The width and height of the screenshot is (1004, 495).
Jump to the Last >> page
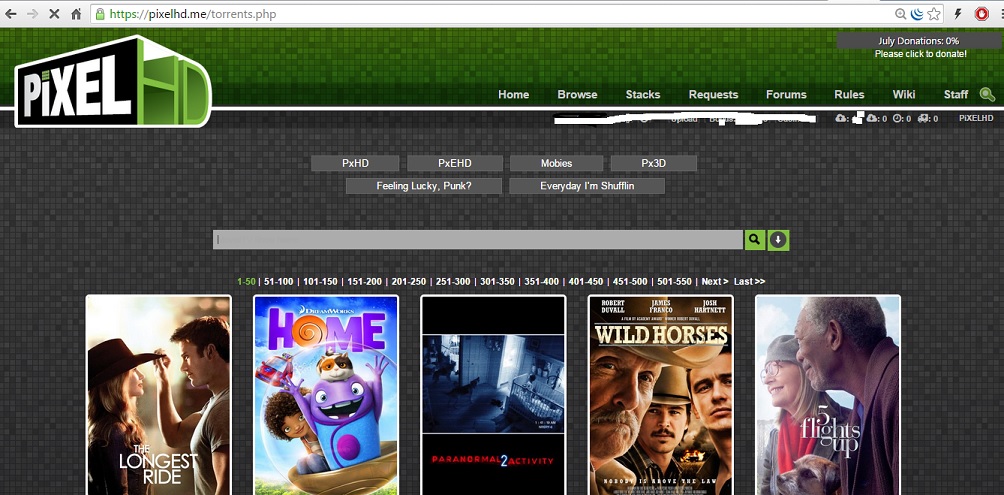749,282
